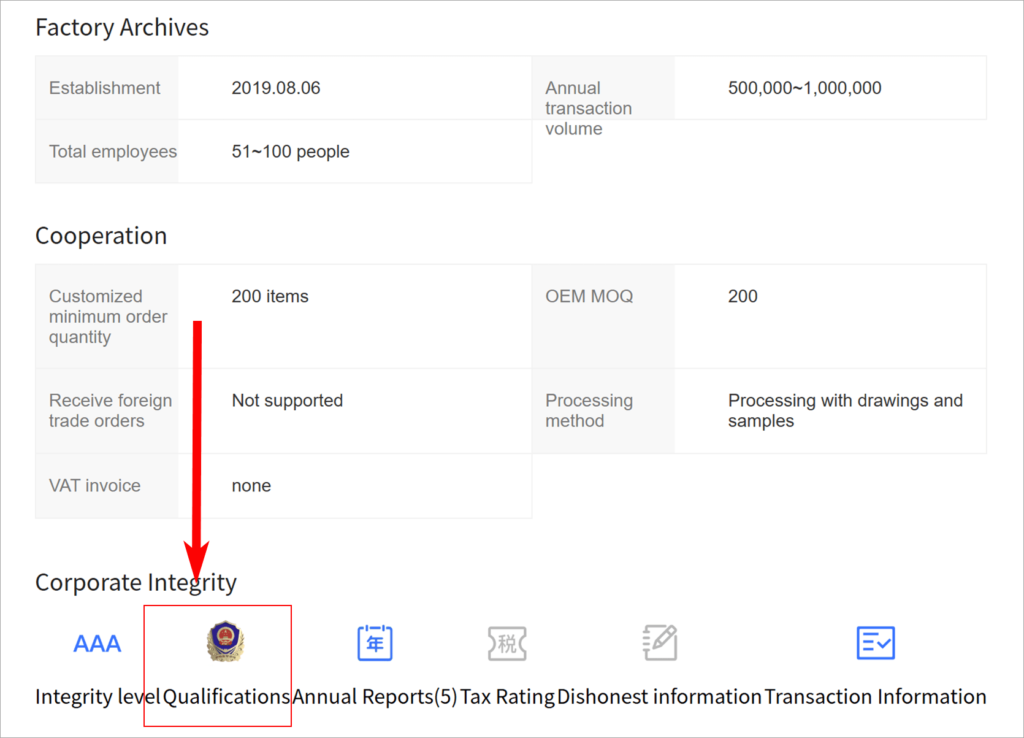View the Annual Reports(5) link
The image size is (1024, 738).
click(375, 696)
